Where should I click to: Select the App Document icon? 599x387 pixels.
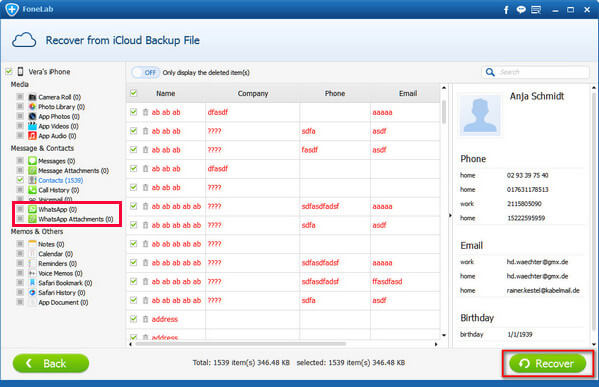pos(32,302)
